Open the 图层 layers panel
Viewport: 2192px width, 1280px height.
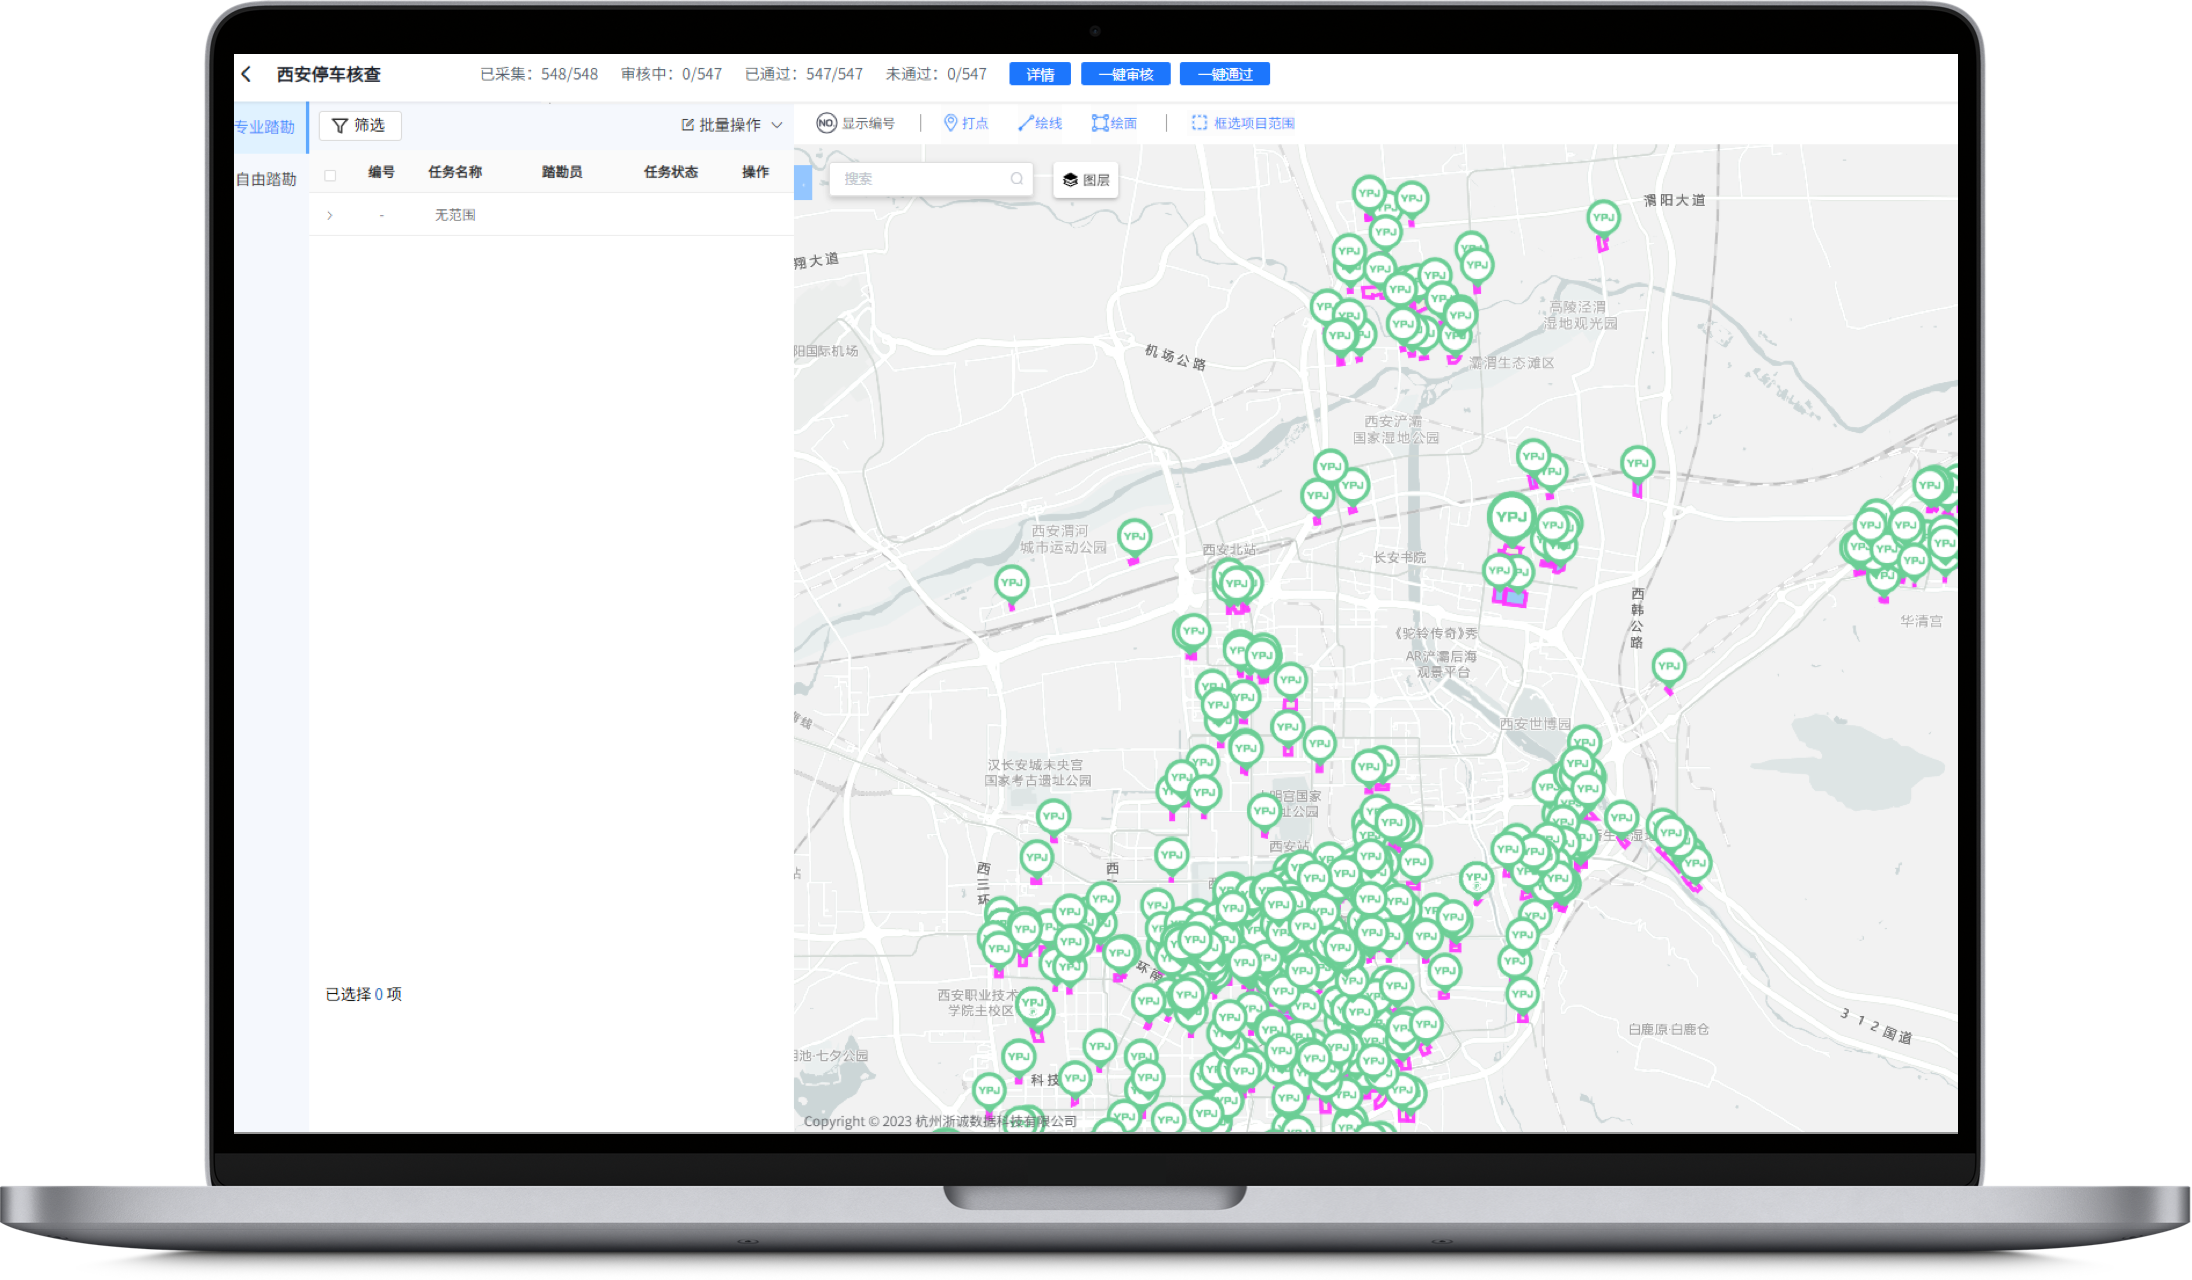(1086, 180)
